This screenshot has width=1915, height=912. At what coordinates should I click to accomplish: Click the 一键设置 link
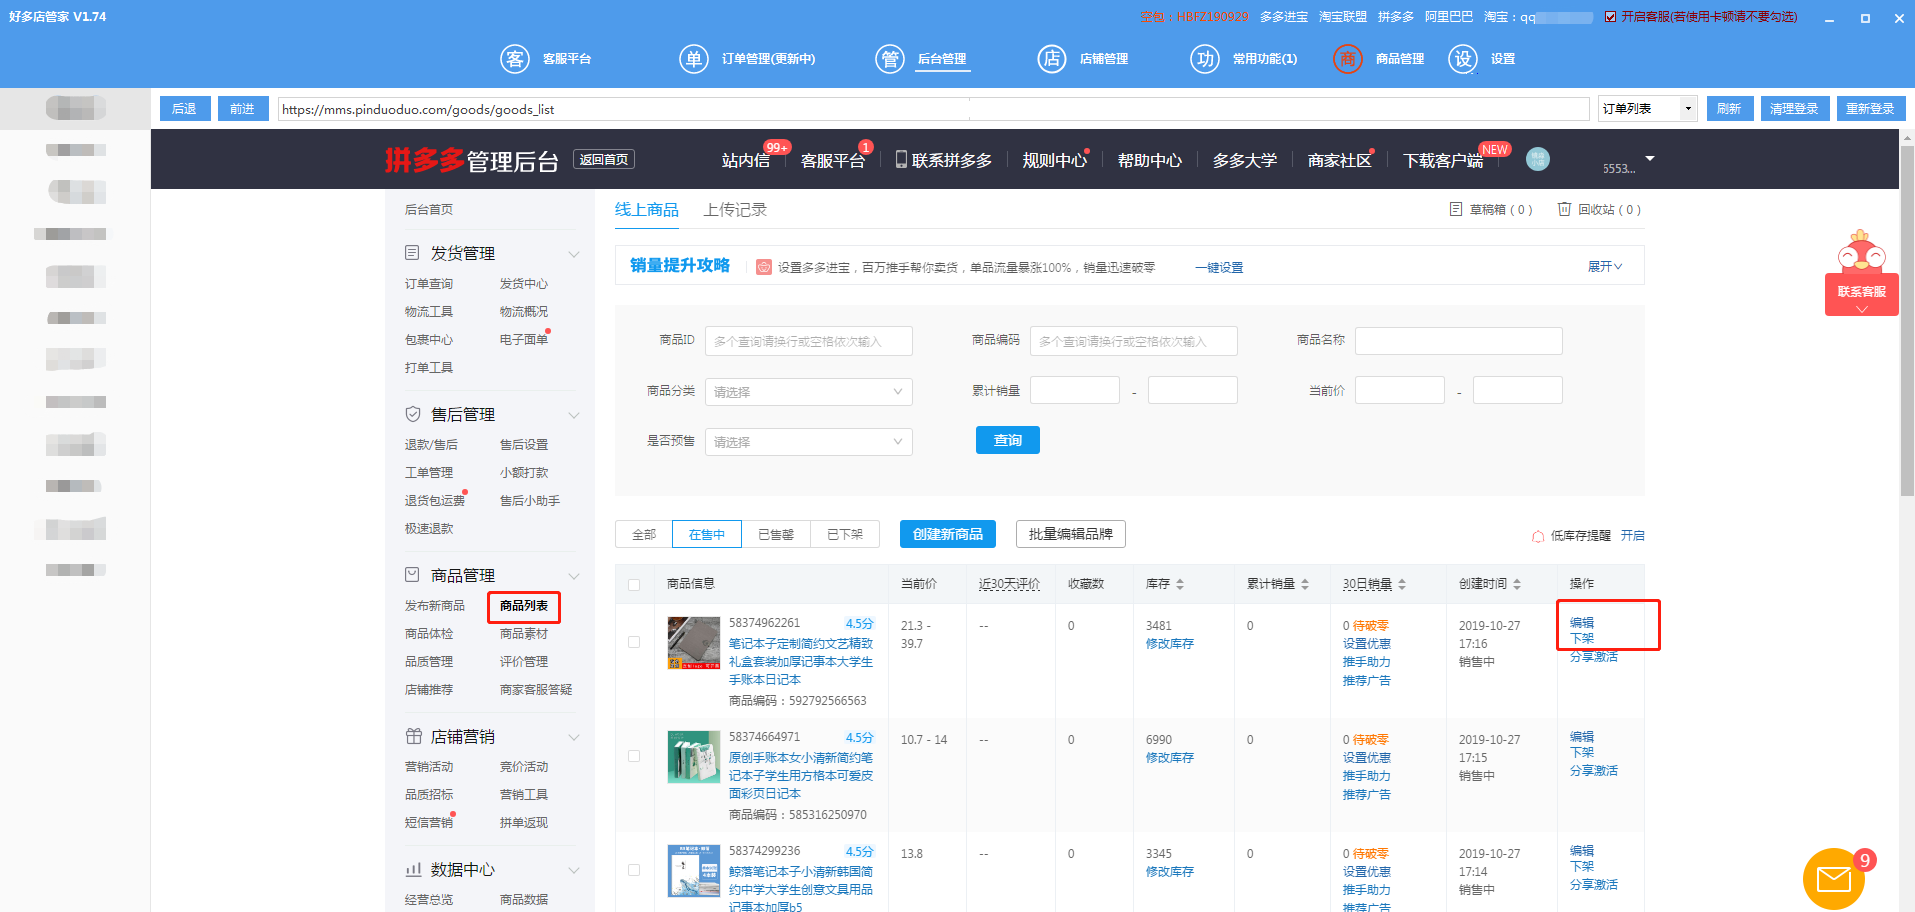click(1219, 267)
